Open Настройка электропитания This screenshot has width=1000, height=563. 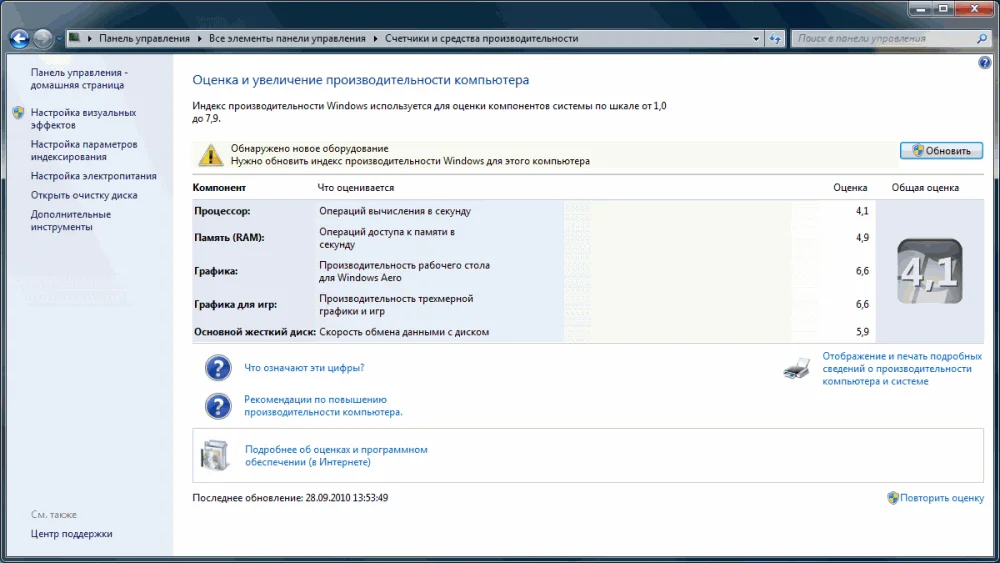tap(93, 176)
